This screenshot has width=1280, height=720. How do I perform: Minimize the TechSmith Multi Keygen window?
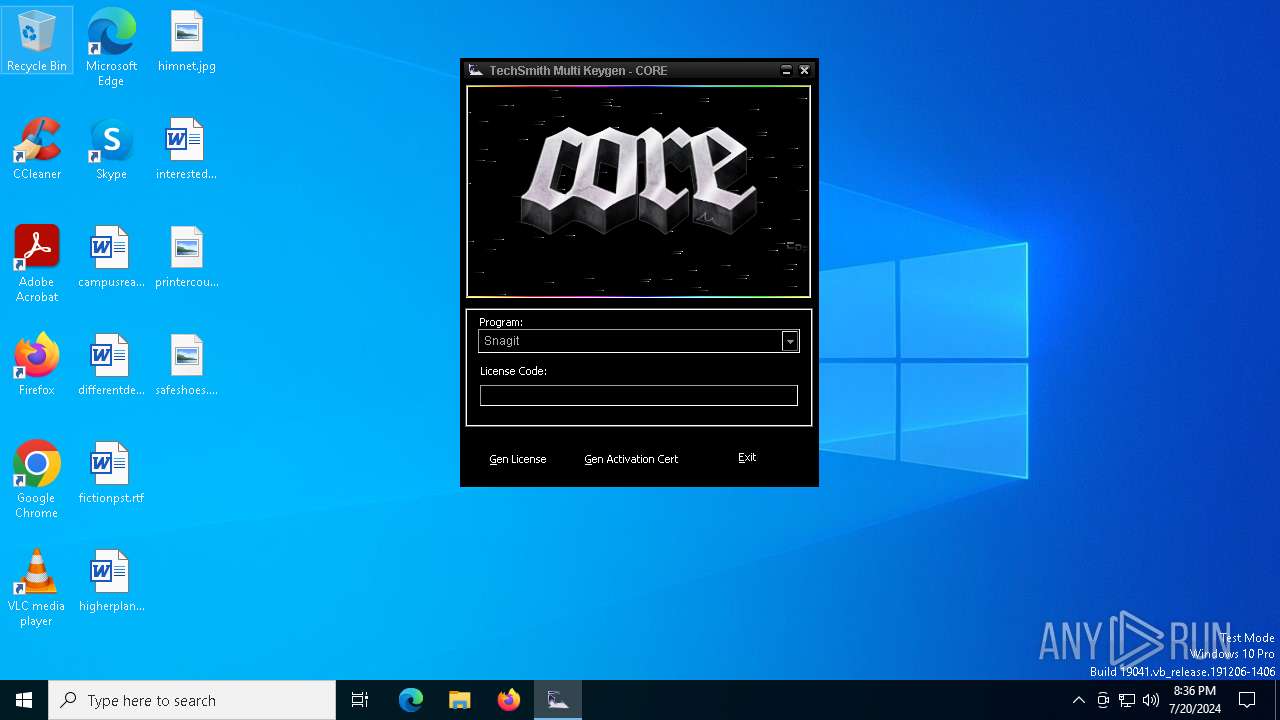pyautogui.click(x=786, y=70)
